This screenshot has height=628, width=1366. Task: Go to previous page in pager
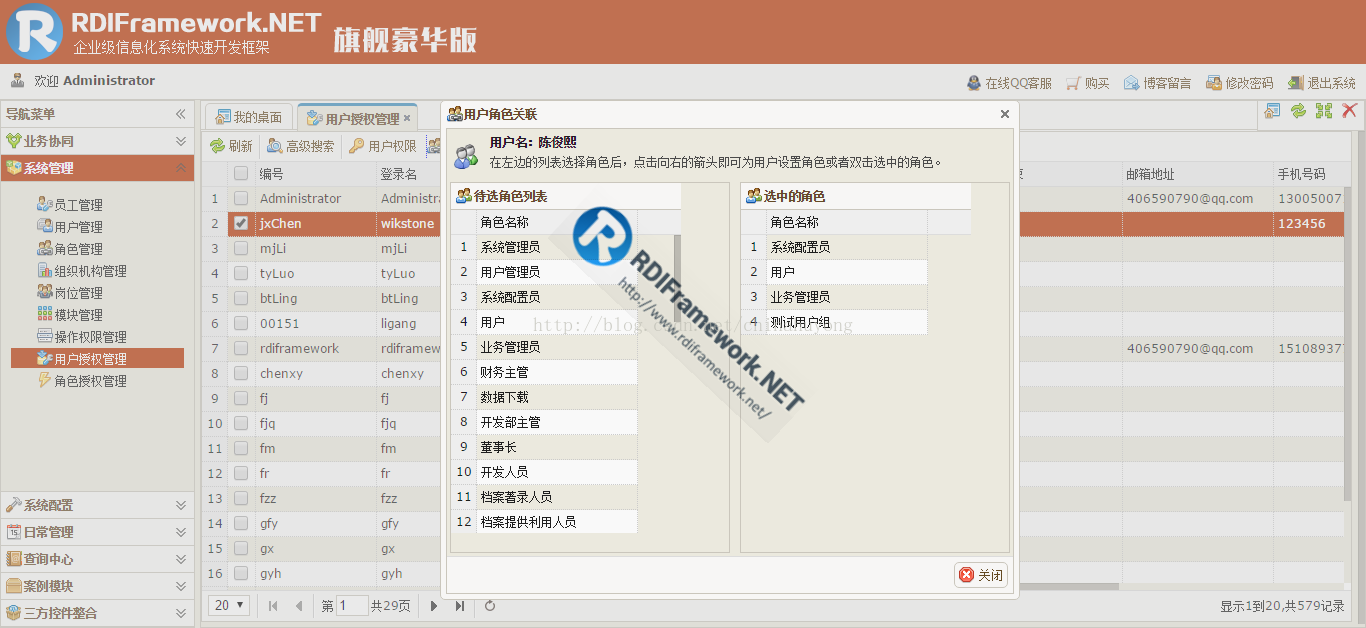coord(298,605)
